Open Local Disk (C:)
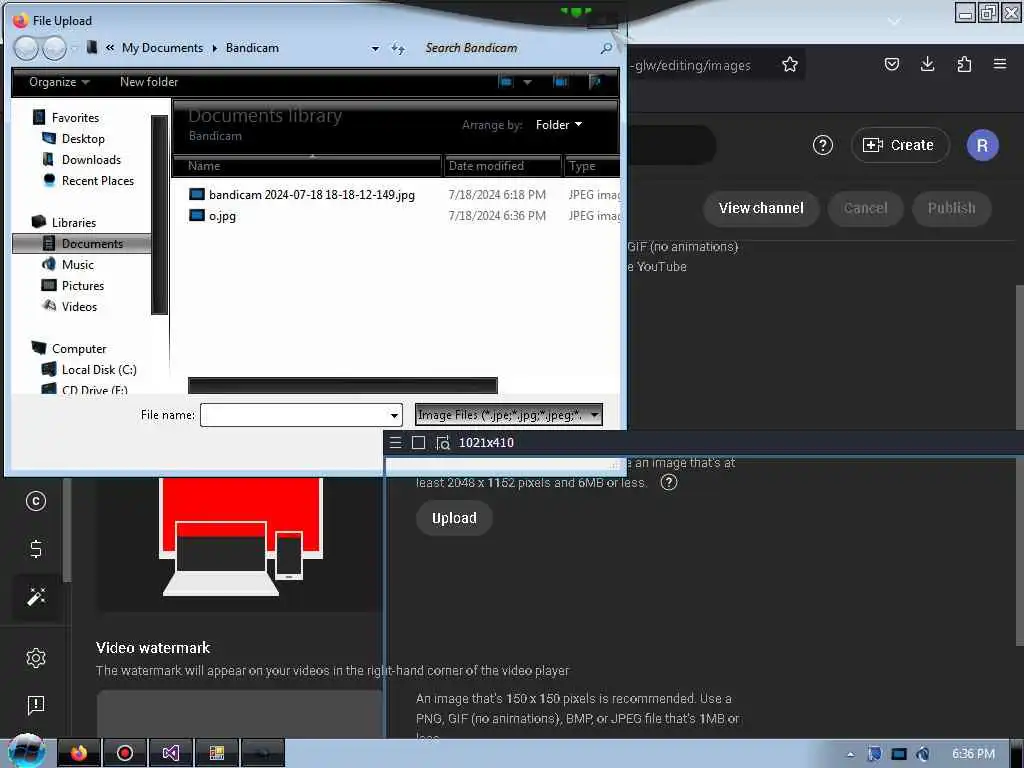The height and width of the screenshot is (768, 1024). pos(89,370)
